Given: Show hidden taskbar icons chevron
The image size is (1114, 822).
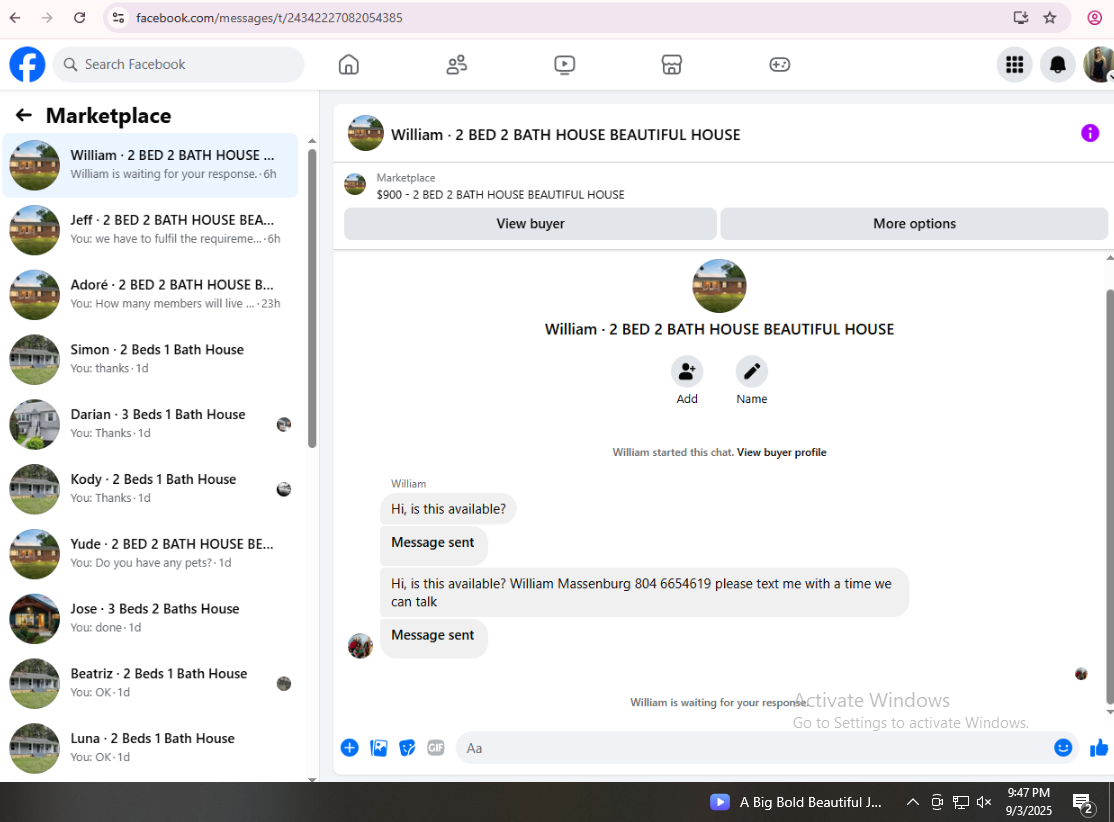Looking at the screenshot, I should point(913,802).
